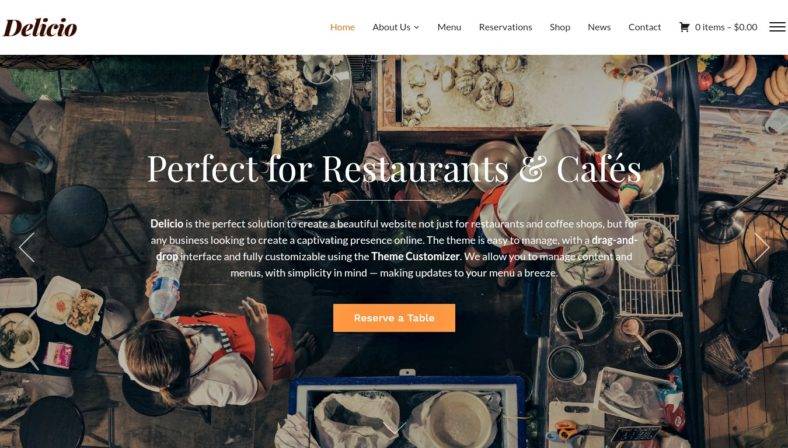The width and height of the screenshot is (788, 448).
Task: View cart showing 0 items – $0.00
Action: point(718,27)
